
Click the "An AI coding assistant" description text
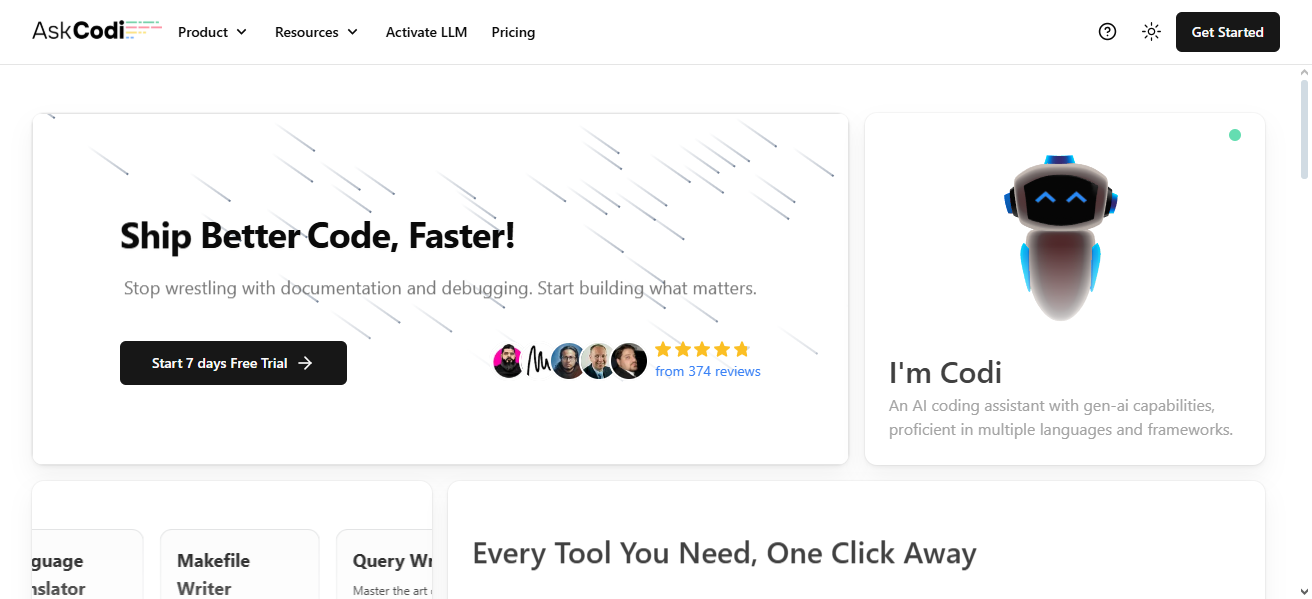pos(1061,418)
